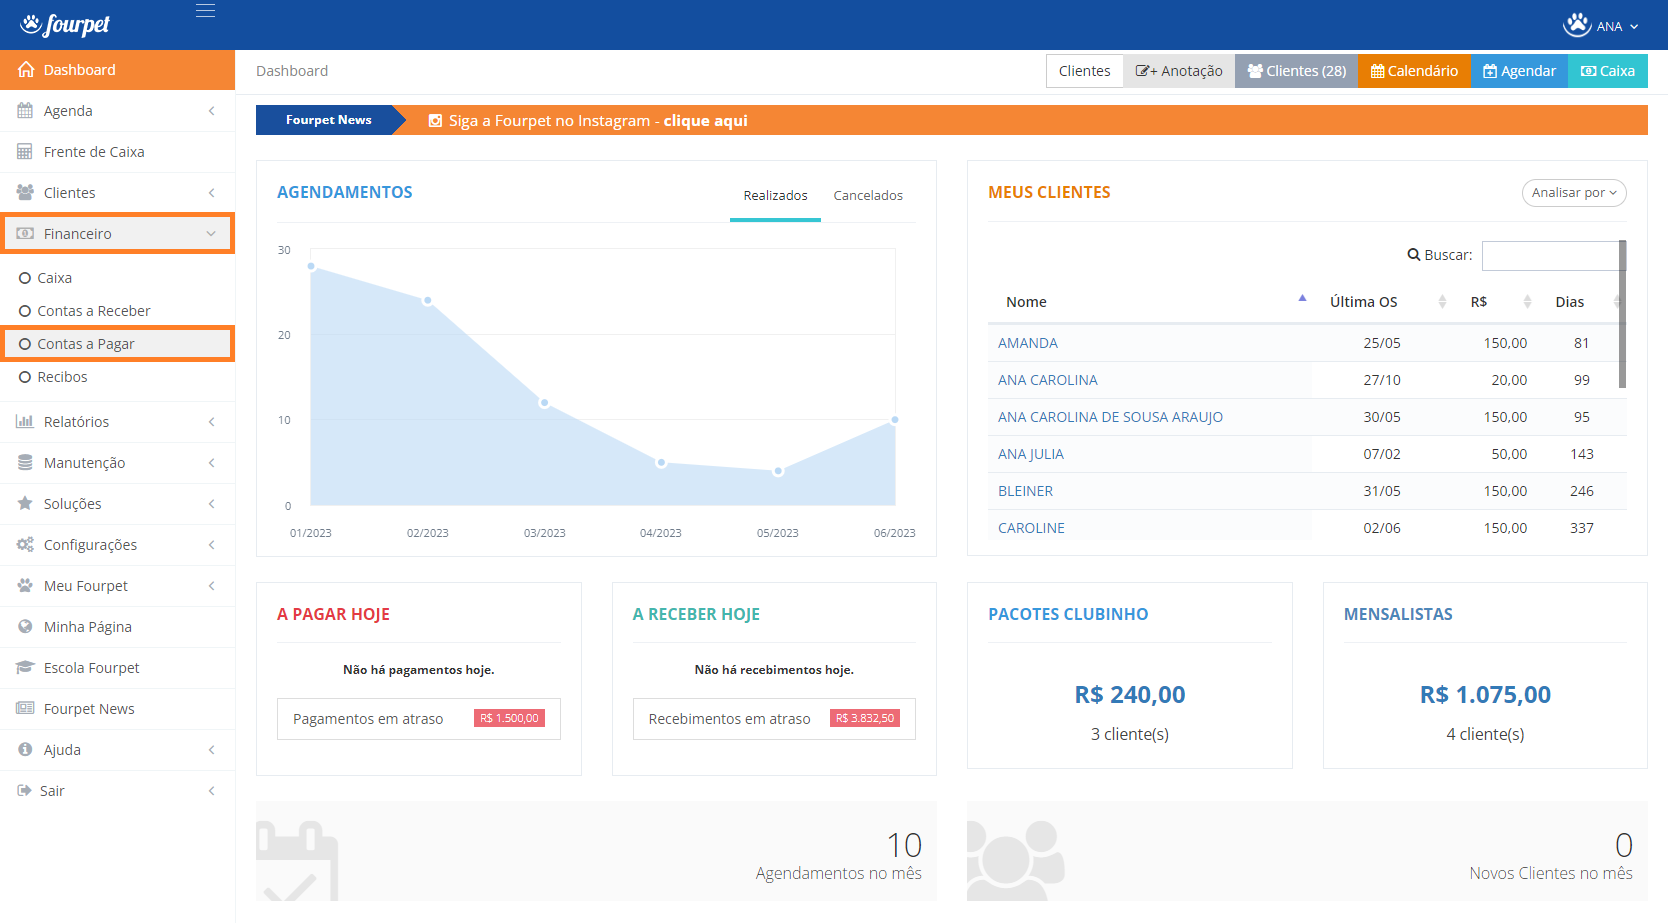The height and width of the screenshot is (923, 1668).
Task: Sort clients by R$ column arrows
Action: 1527,302
